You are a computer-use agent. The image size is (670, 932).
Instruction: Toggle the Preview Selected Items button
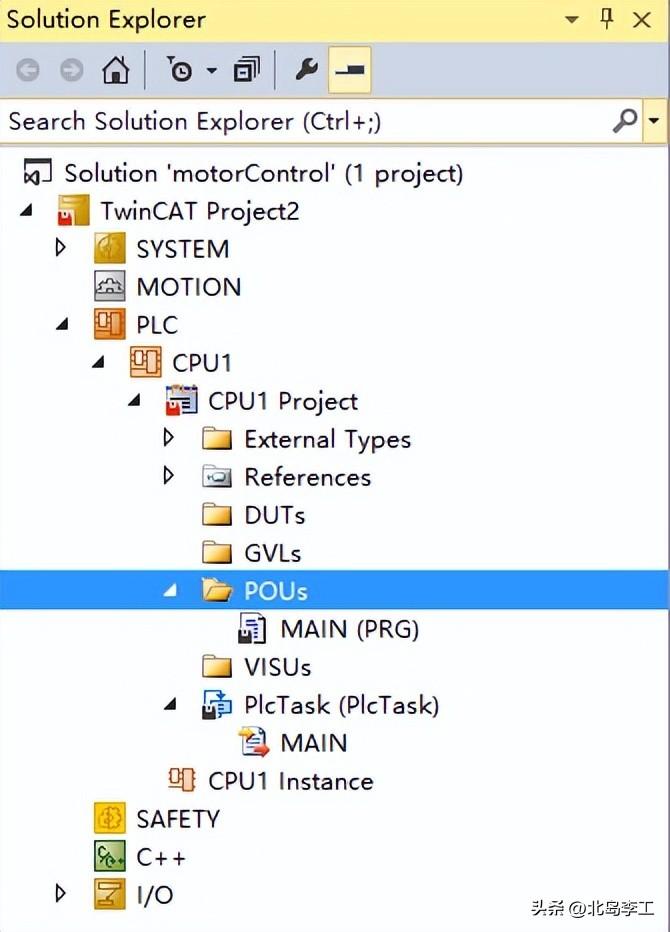[350, 70]
